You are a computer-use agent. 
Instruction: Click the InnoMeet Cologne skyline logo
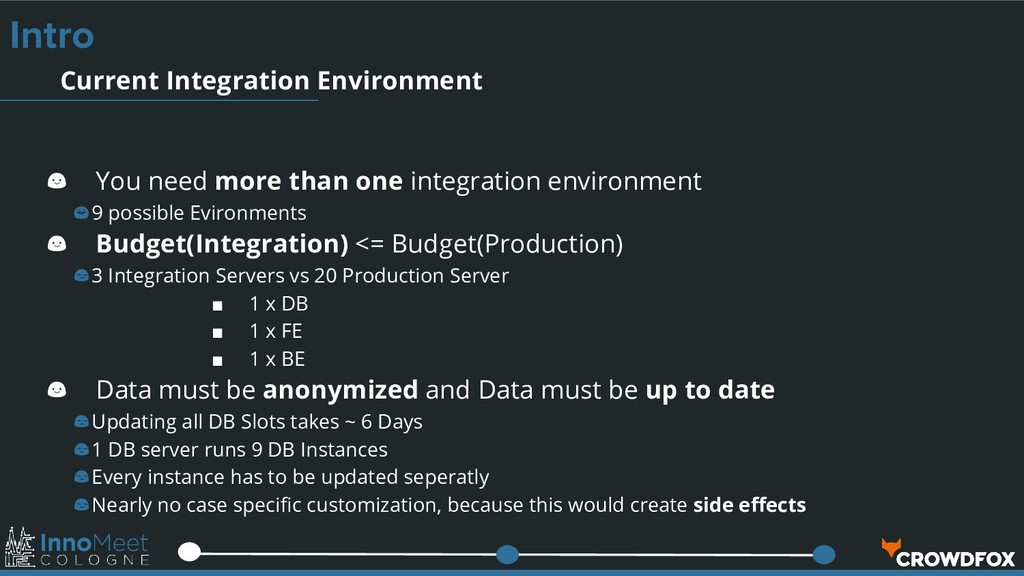point(20,547)
